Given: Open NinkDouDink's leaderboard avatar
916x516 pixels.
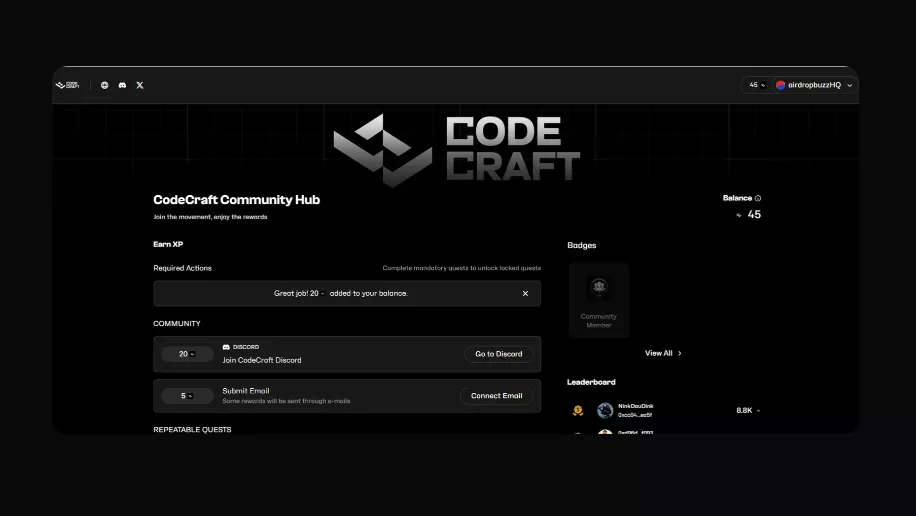Looking at the screenshot, I should pos(605,410).
